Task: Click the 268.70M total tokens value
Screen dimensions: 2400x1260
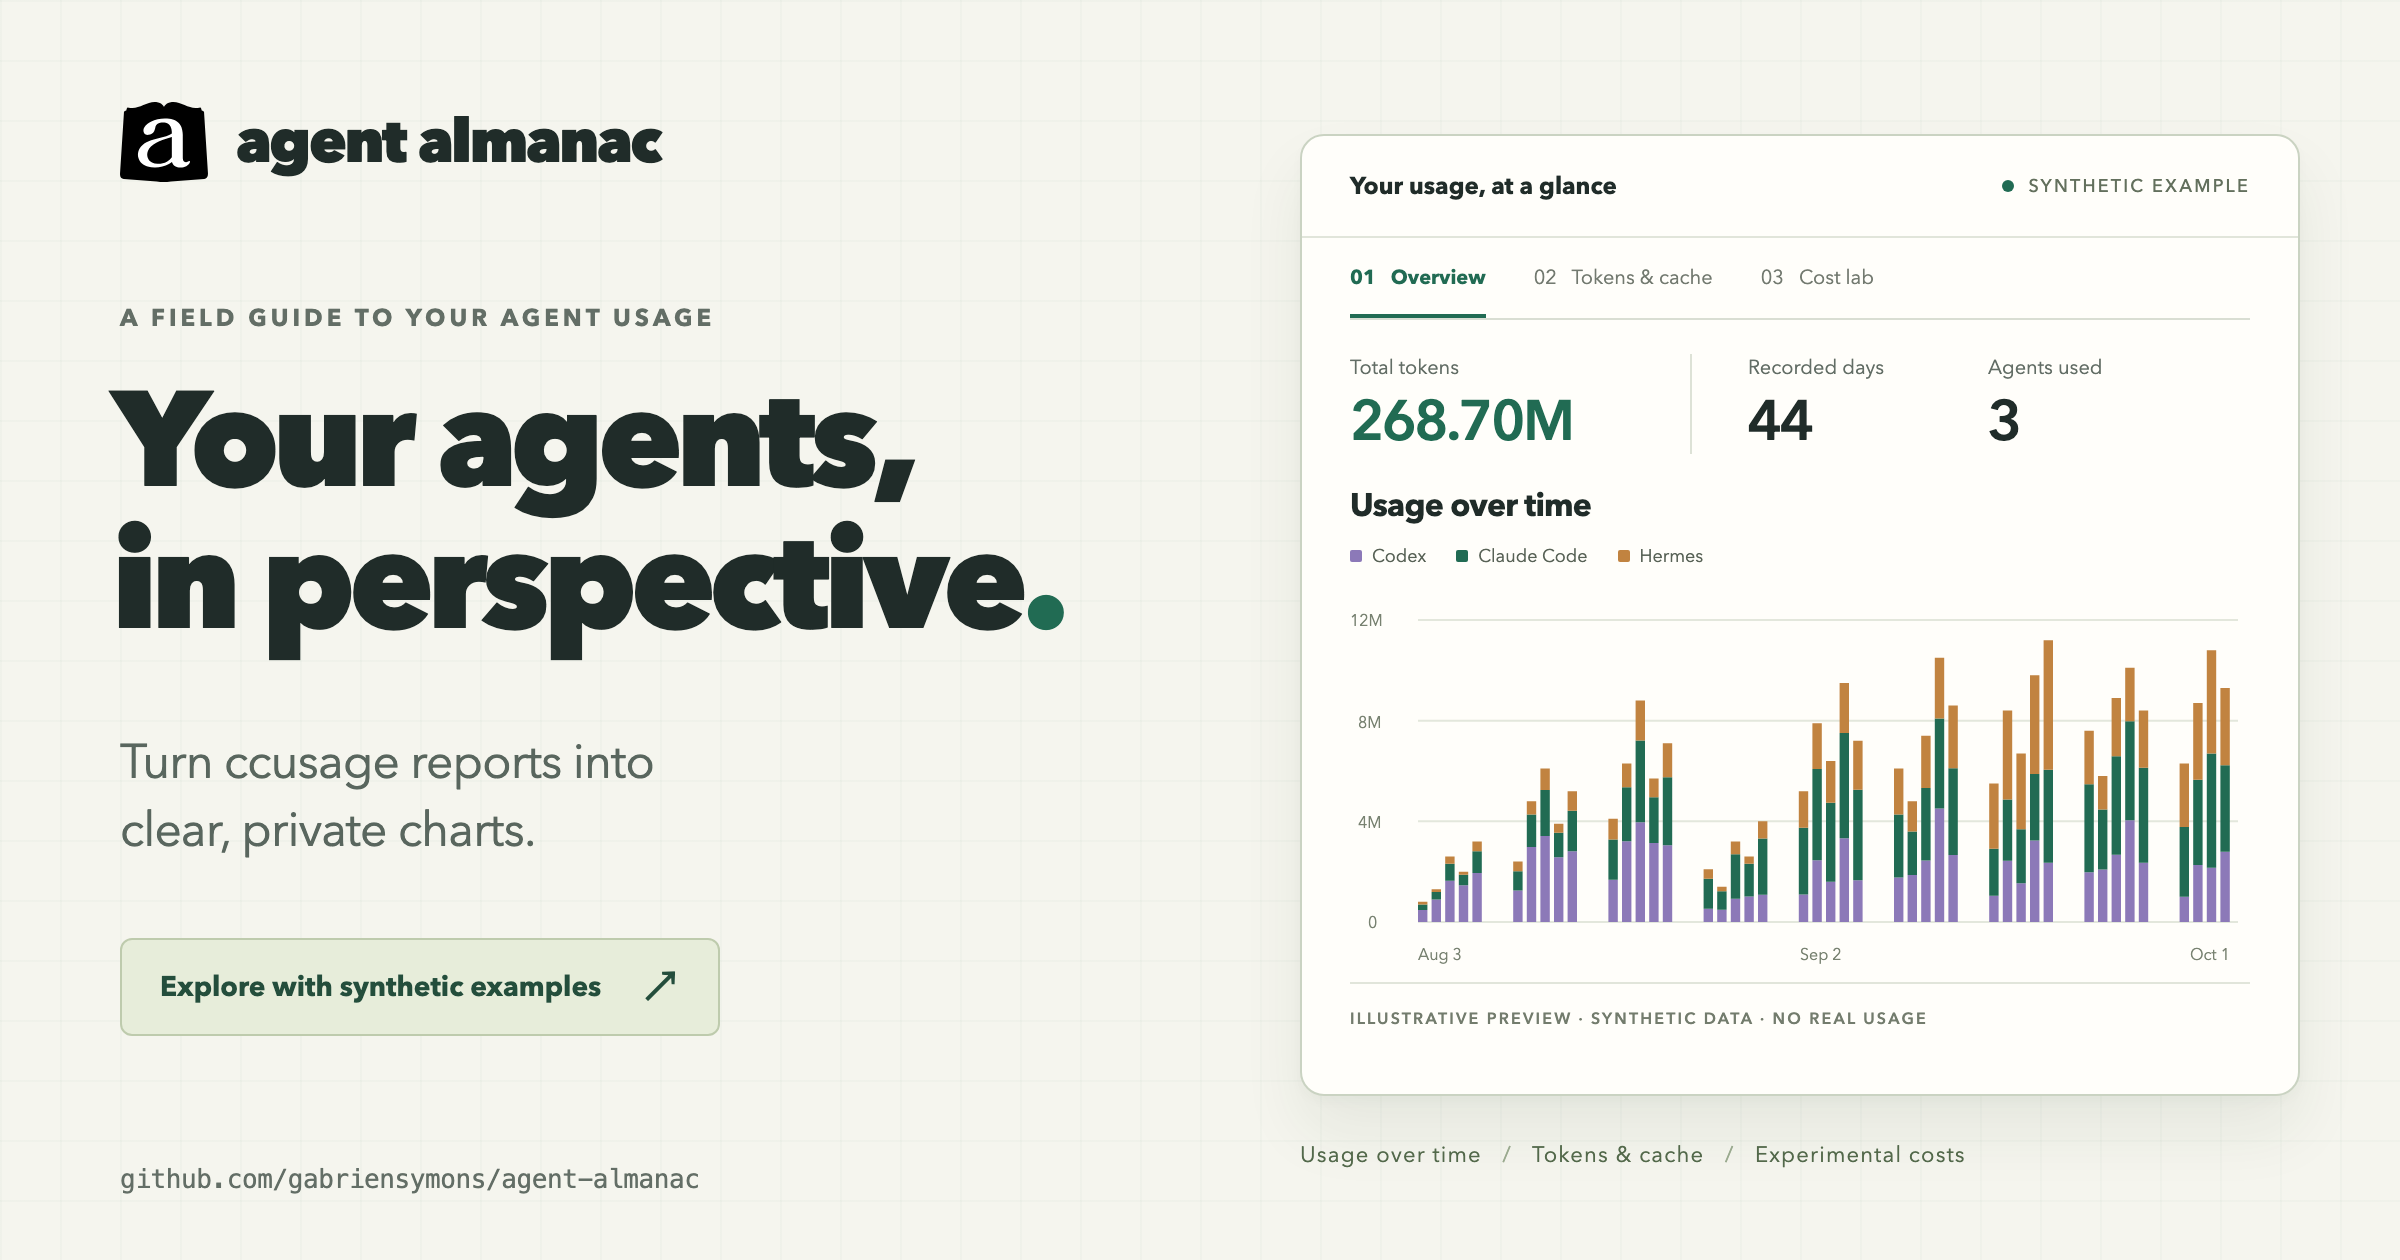Action: click(x=1462, y=421)
